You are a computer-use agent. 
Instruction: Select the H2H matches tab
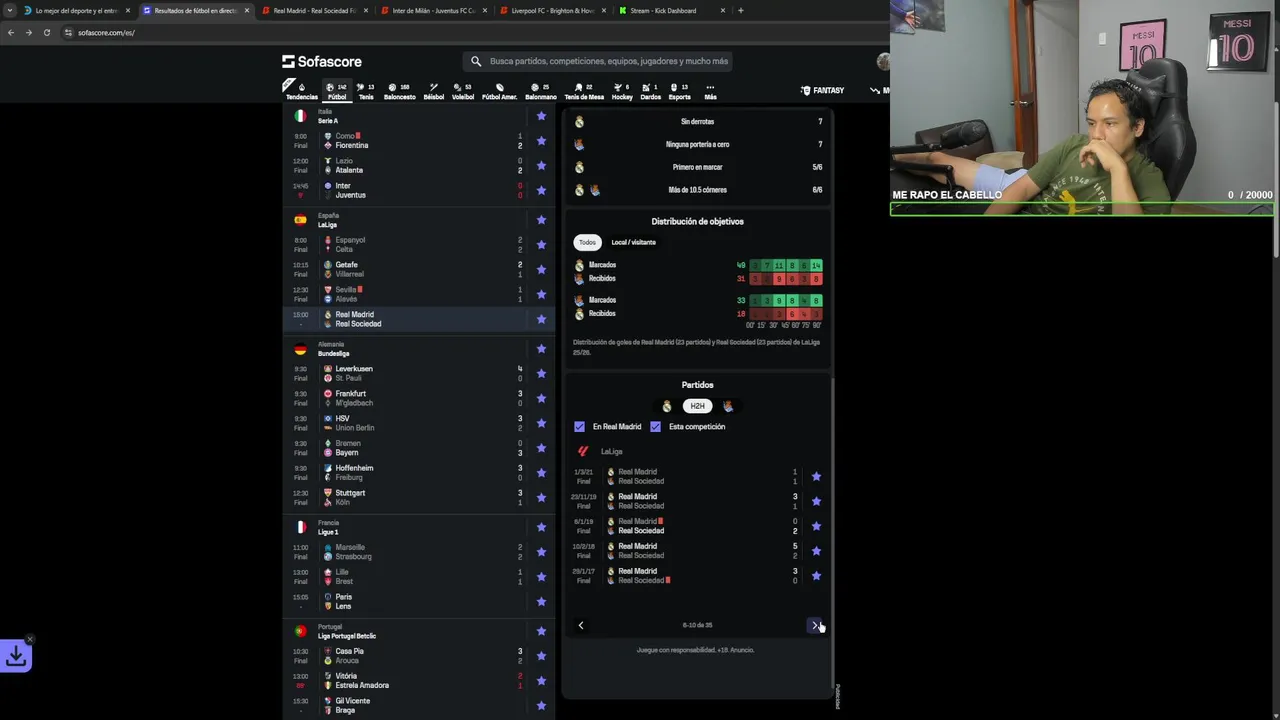click(697, 406)
